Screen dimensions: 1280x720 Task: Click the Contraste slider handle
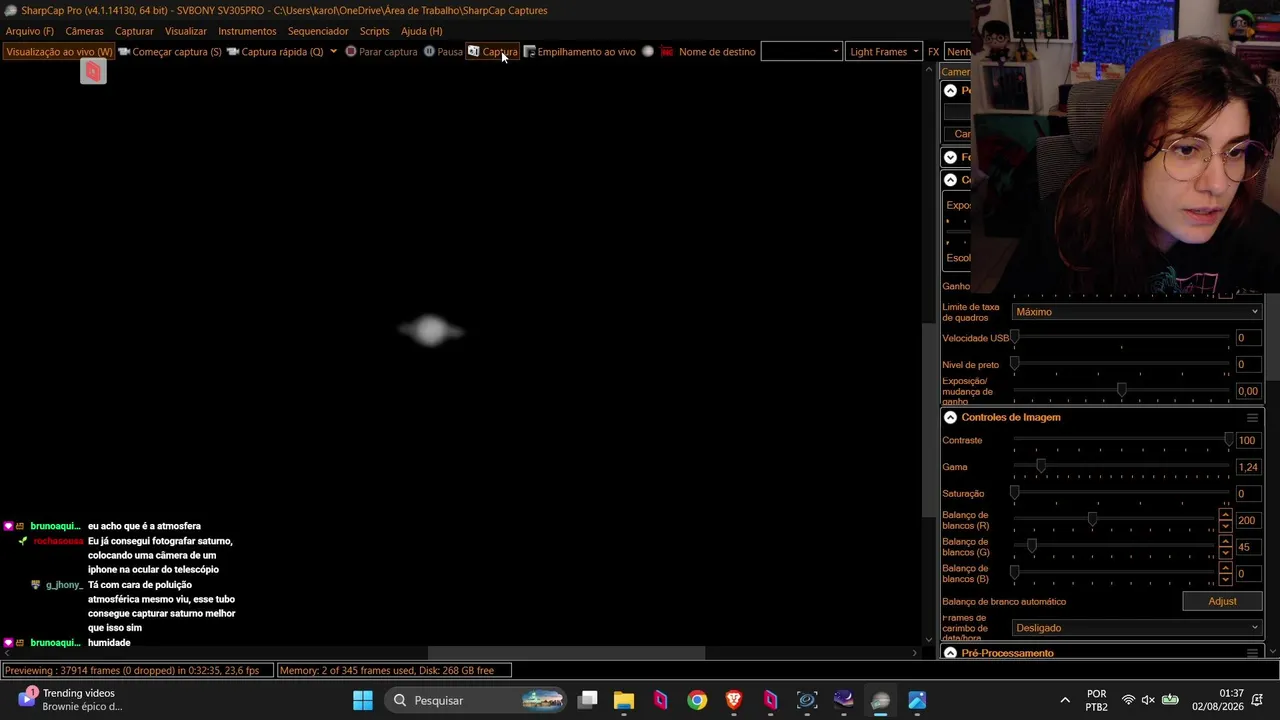click(x=1229, y=439)
